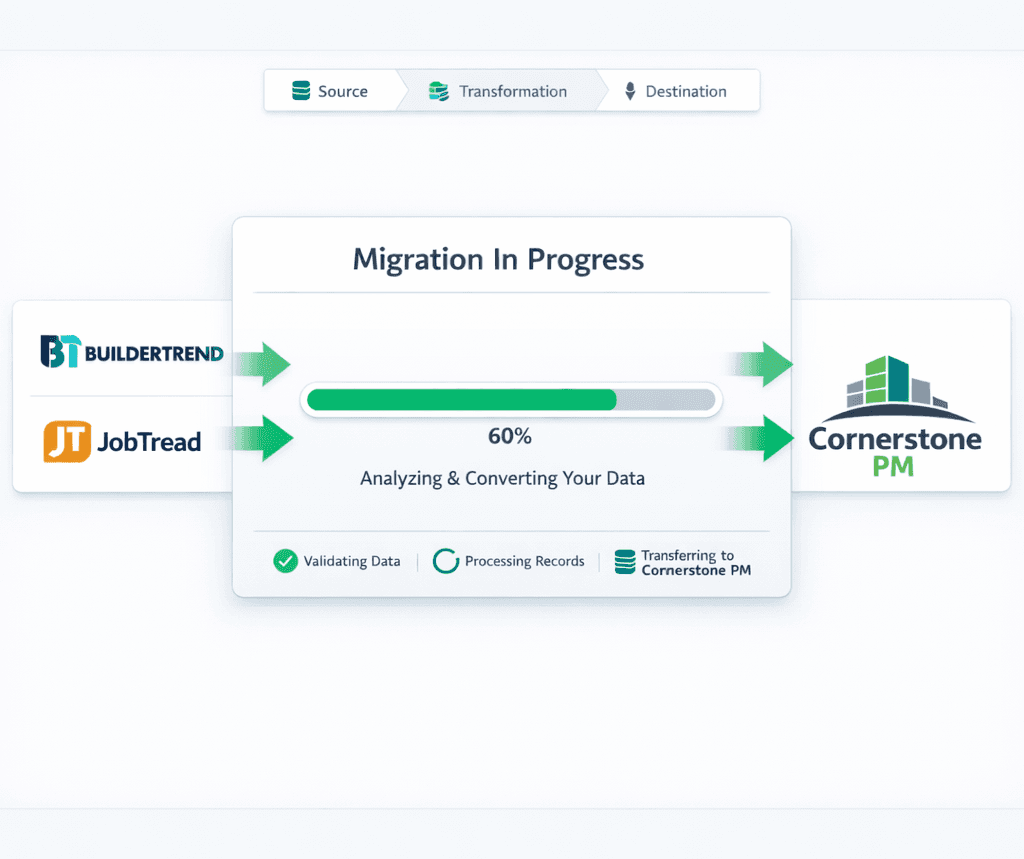Click the Validating Data label
This screenshot has height=859, width=1024.
click(352, 561)
